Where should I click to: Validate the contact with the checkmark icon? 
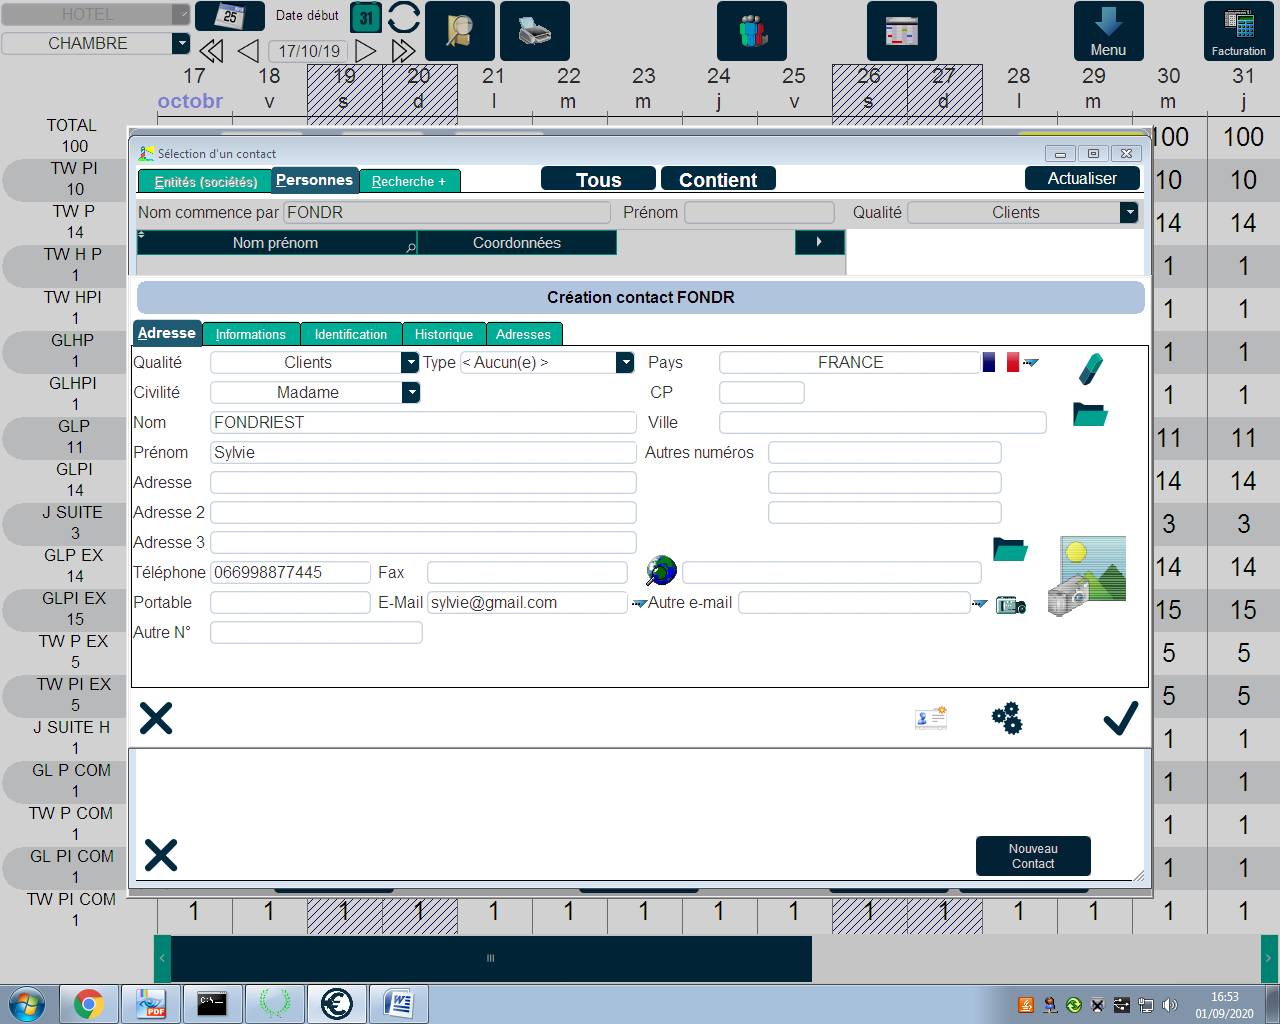(x=1120, y=718)
